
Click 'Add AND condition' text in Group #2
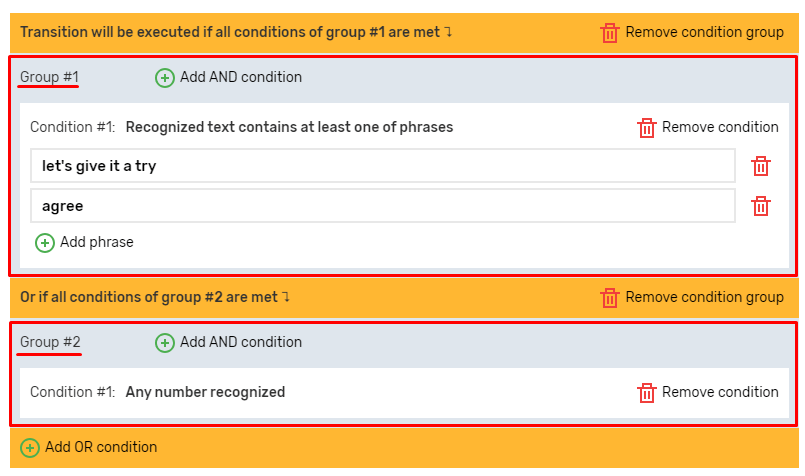coord(241,343)
